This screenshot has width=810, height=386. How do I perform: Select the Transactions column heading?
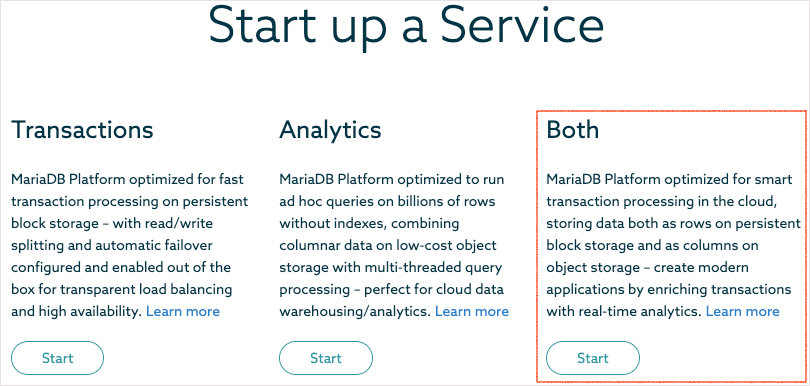tap(82, 129)
